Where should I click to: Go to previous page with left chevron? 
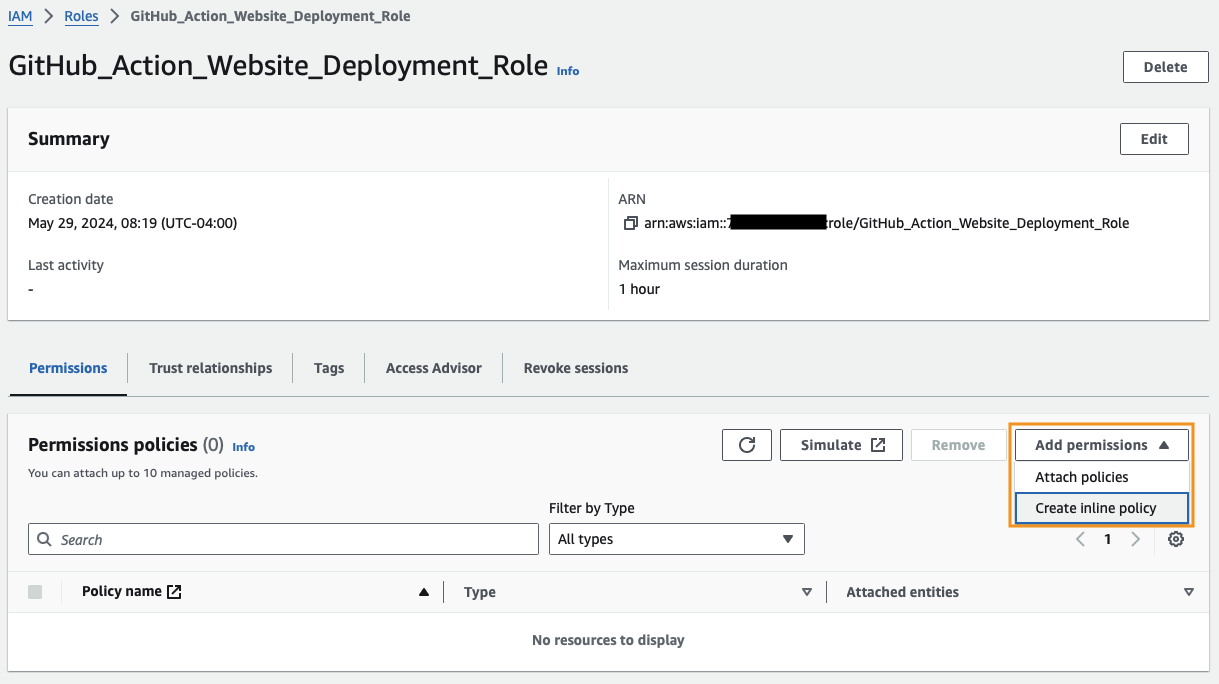pyautogui.click(x=1080, y=539)
